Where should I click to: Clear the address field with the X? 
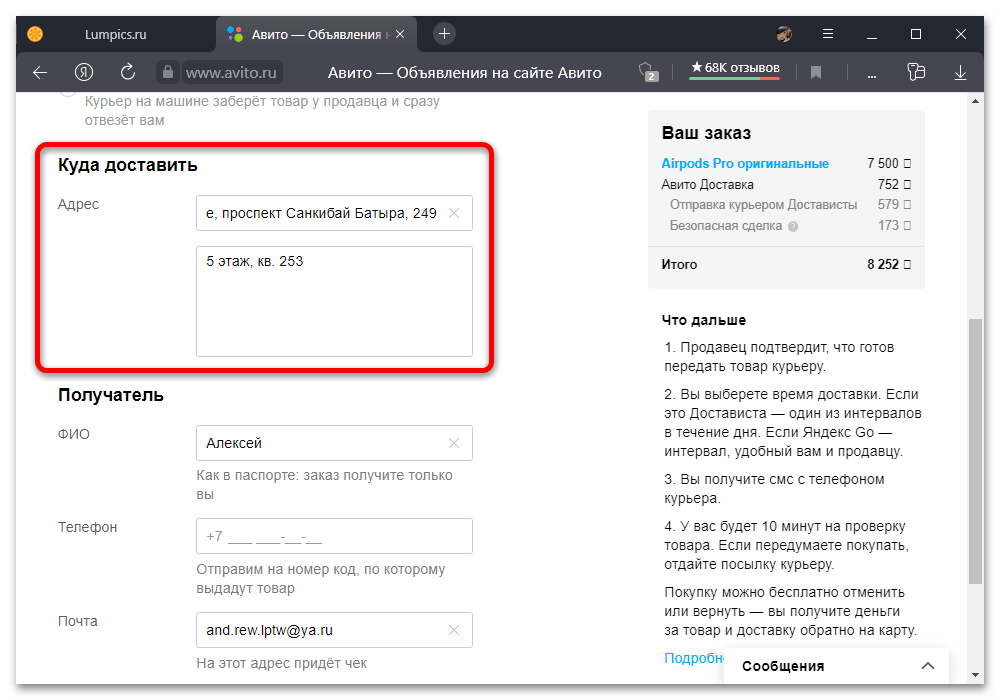click(454, 213)
